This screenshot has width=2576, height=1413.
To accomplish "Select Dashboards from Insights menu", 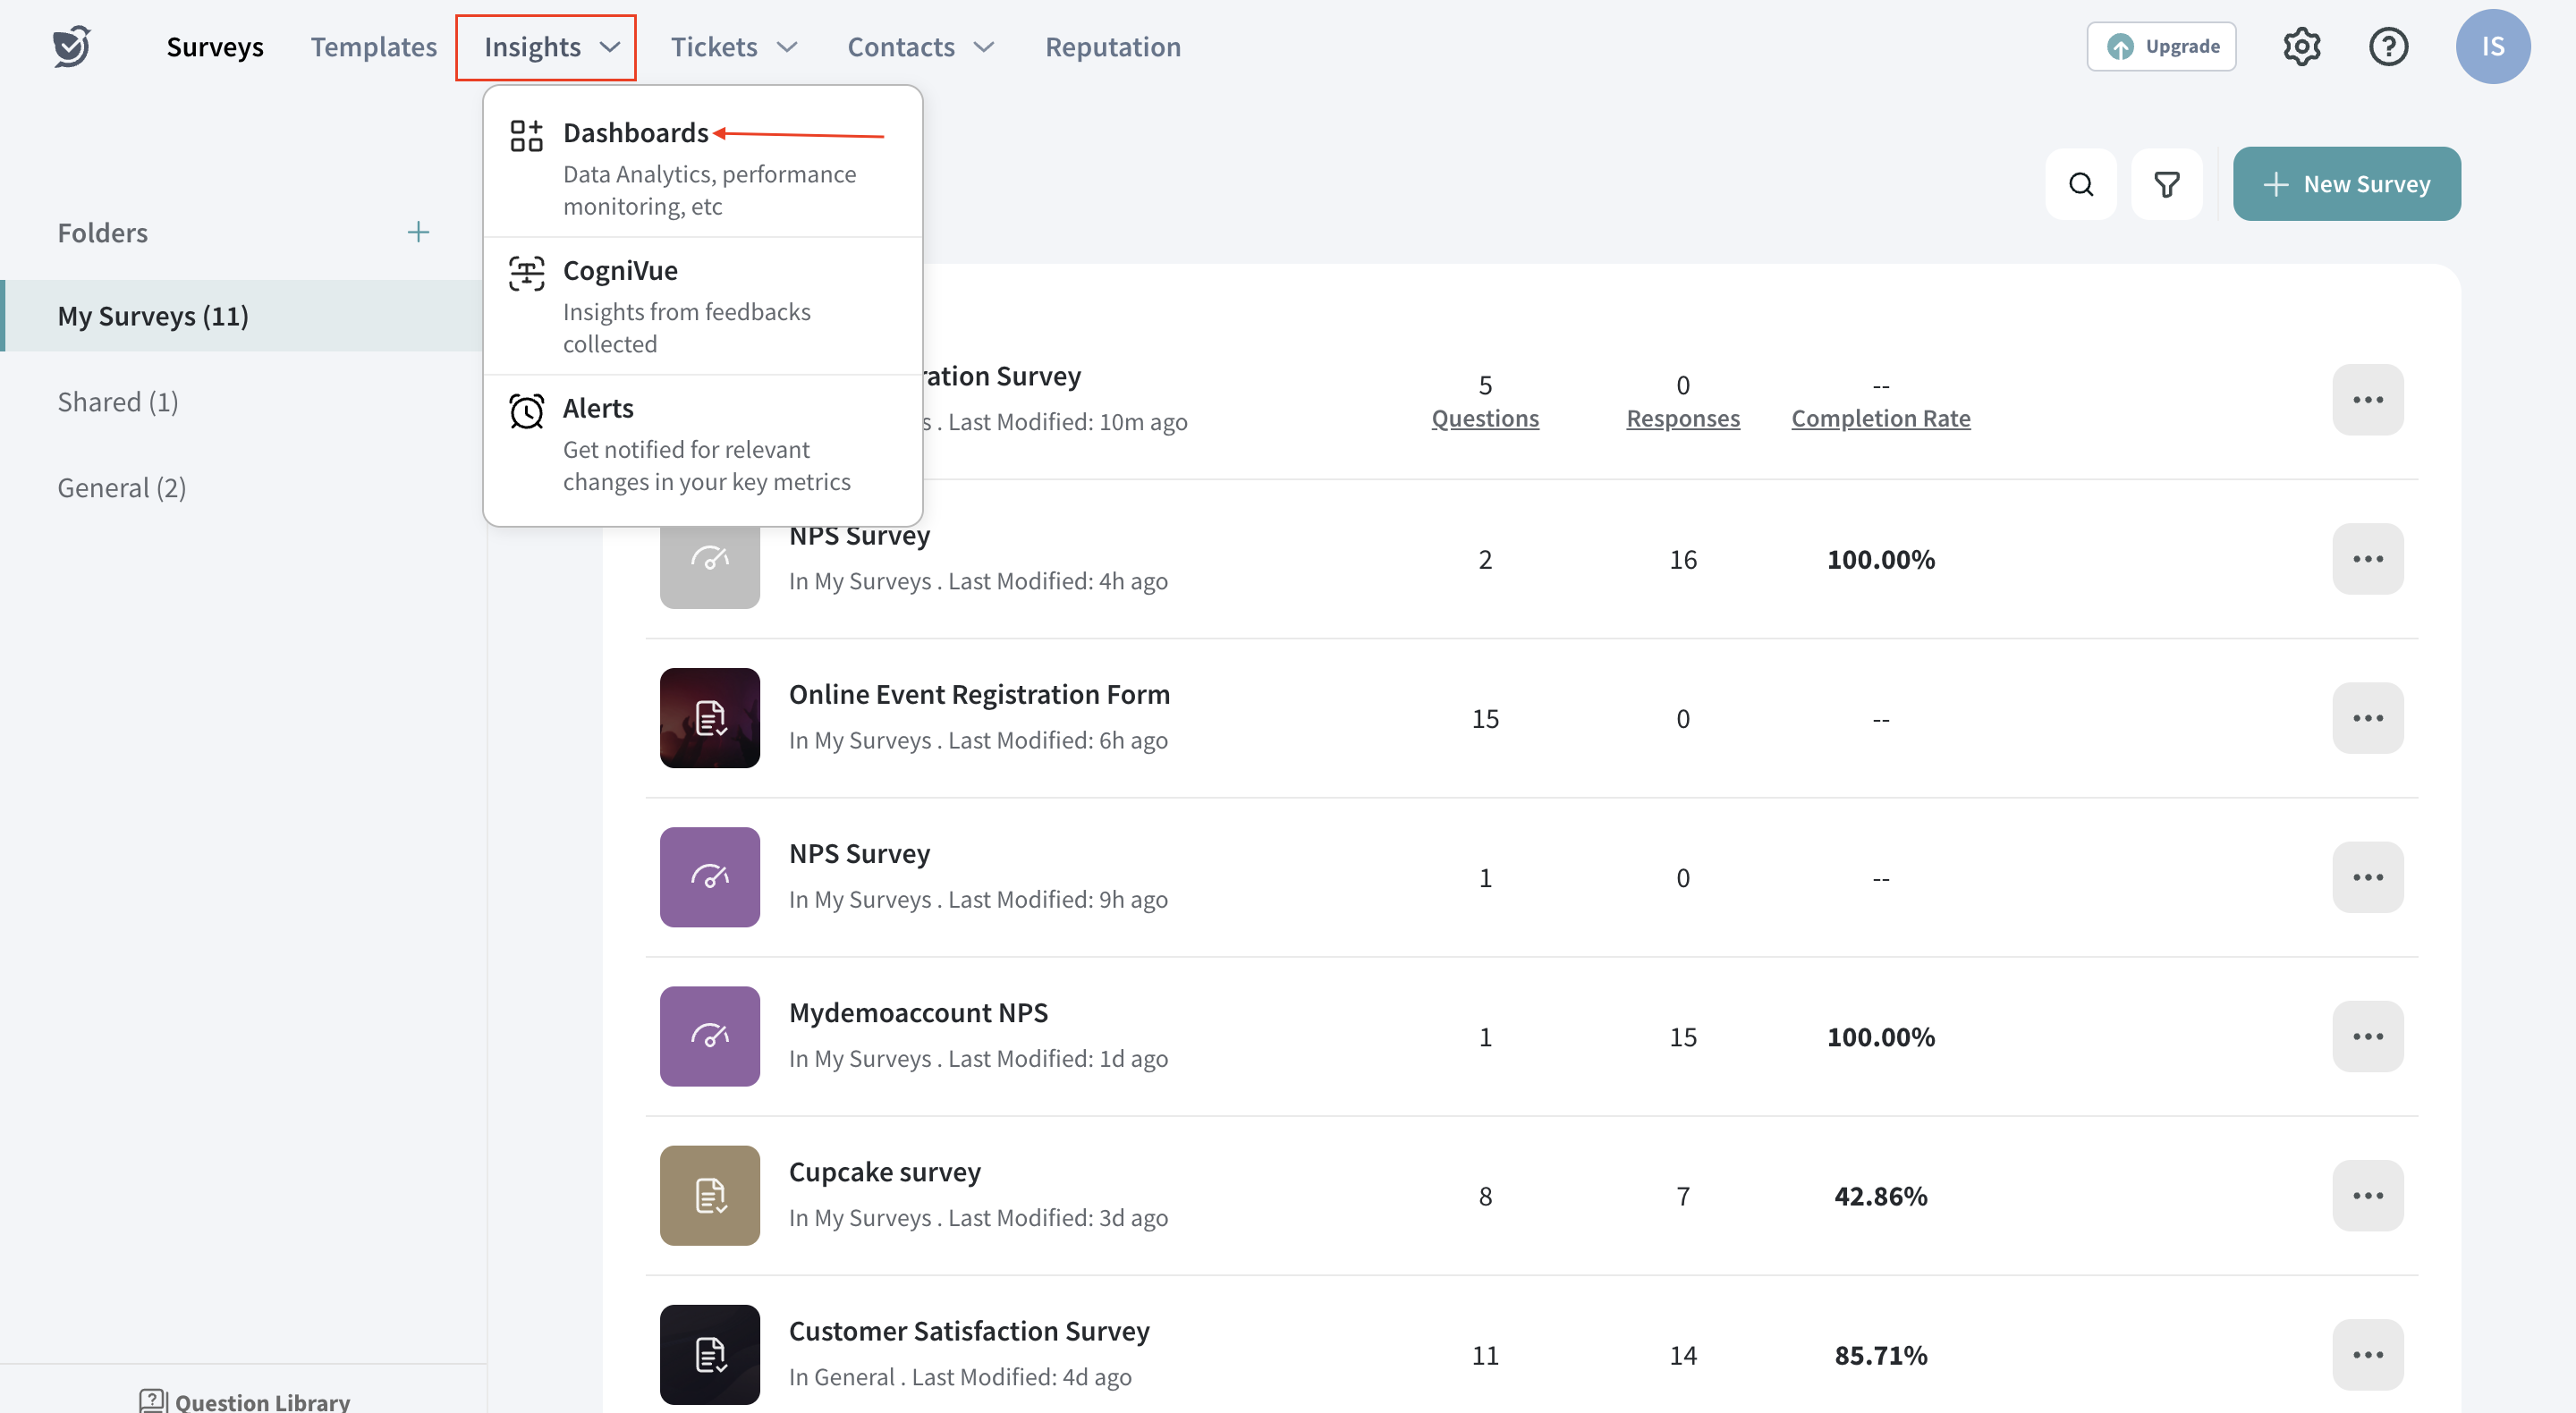I will point(636,133).
